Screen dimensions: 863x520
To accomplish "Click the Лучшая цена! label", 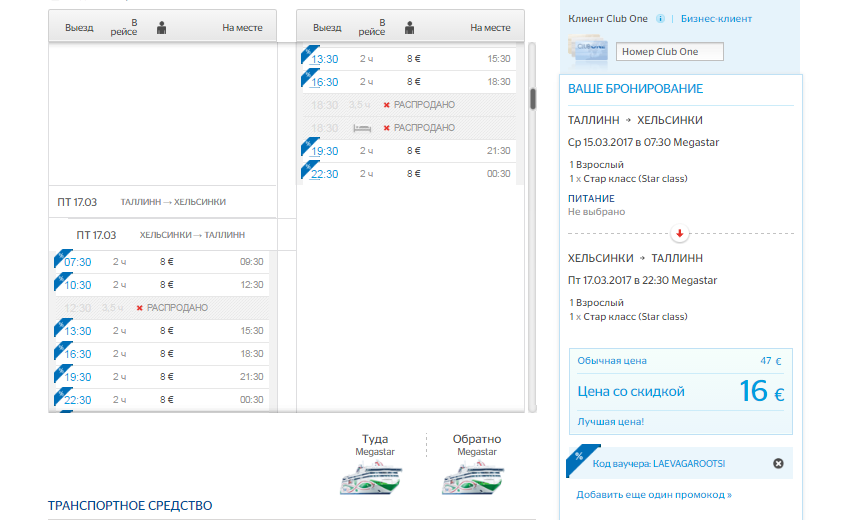I will 611,422.
